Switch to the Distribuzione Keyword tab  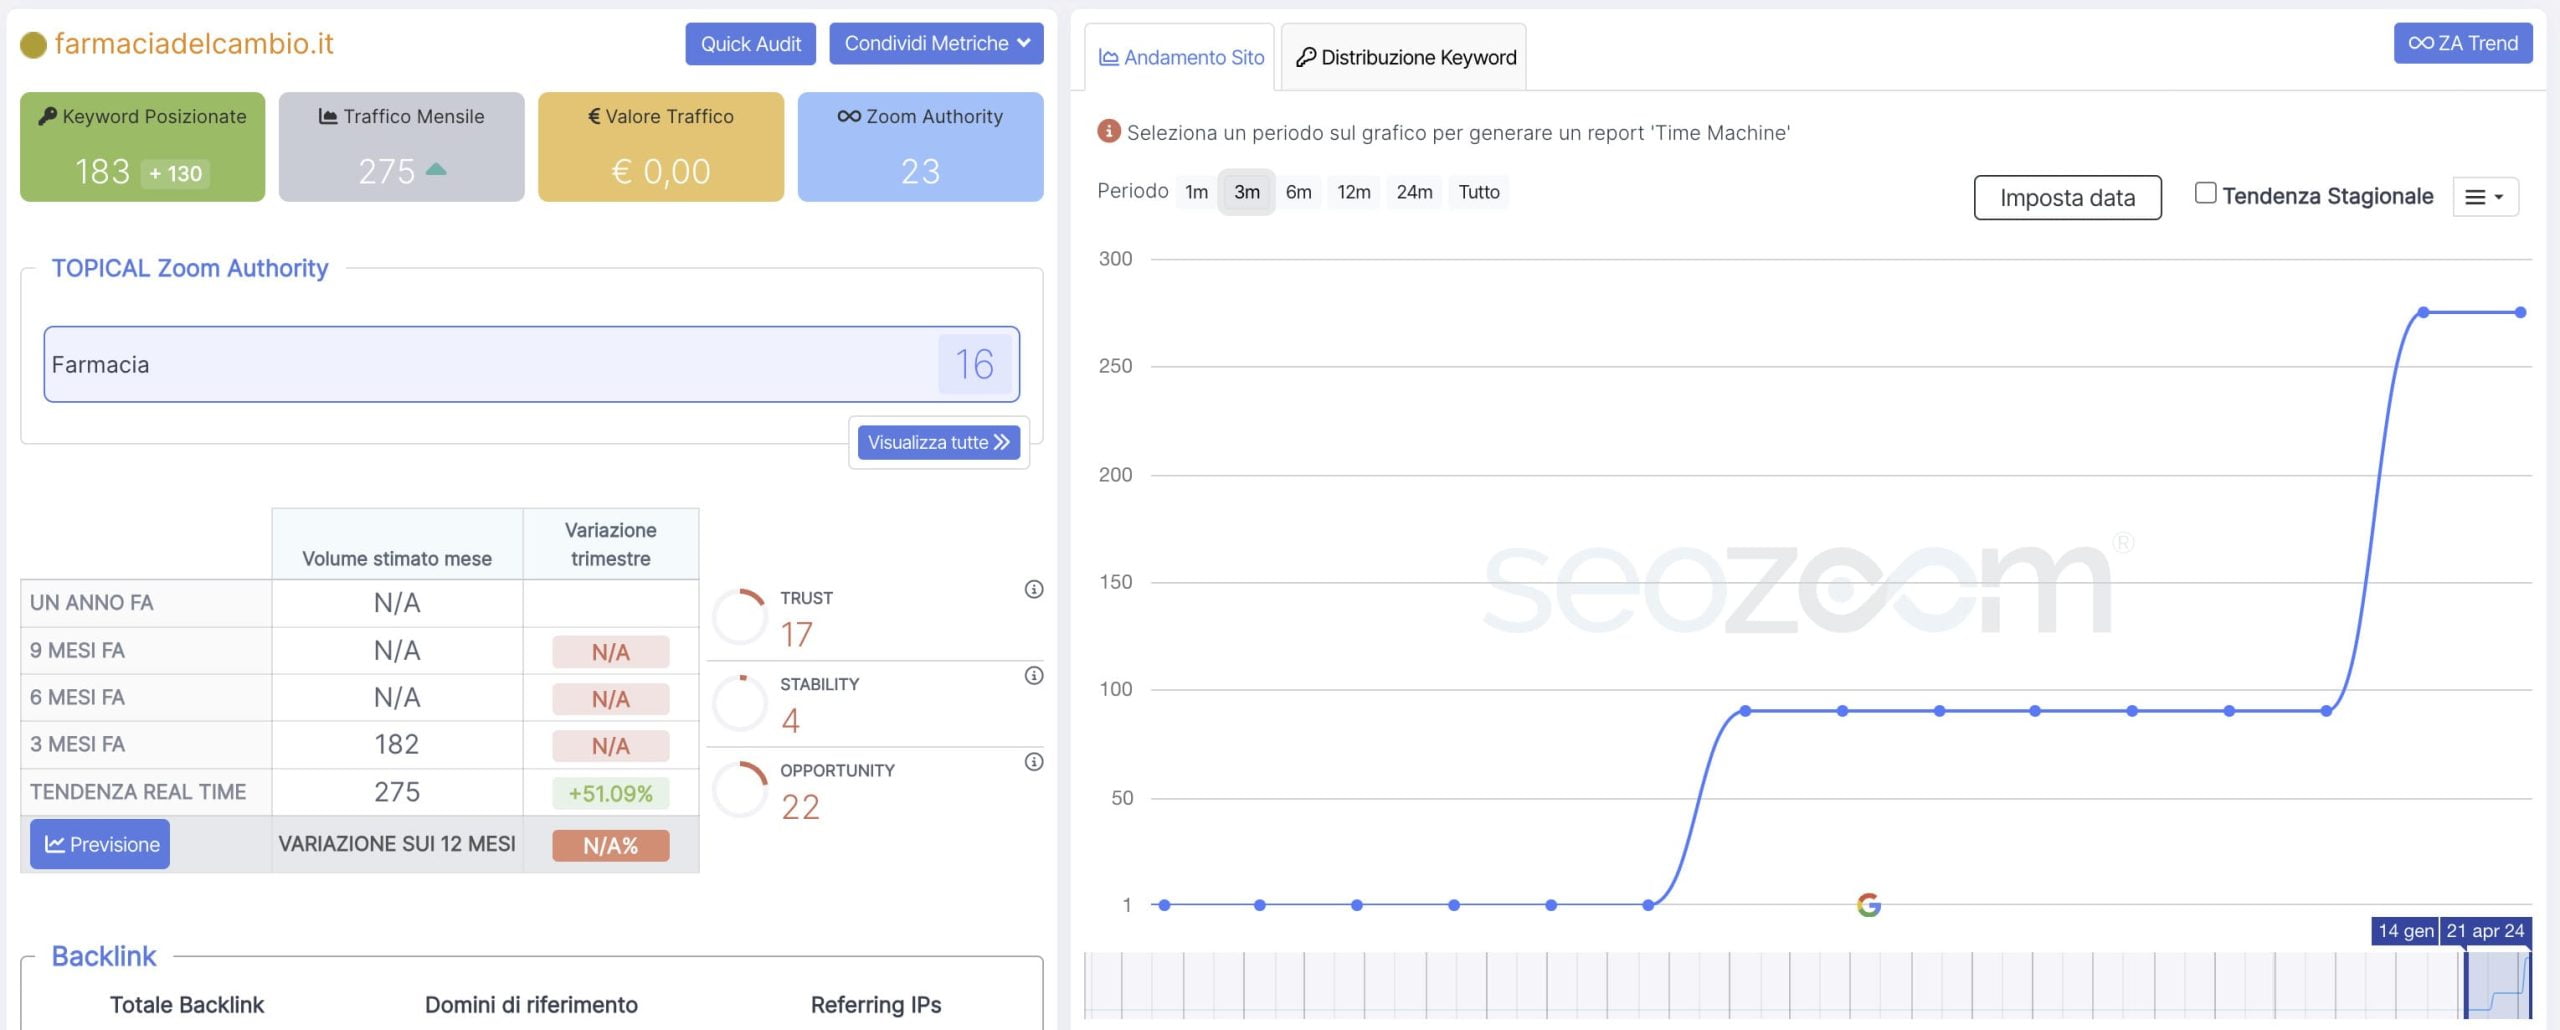[x=1404, y=58]
